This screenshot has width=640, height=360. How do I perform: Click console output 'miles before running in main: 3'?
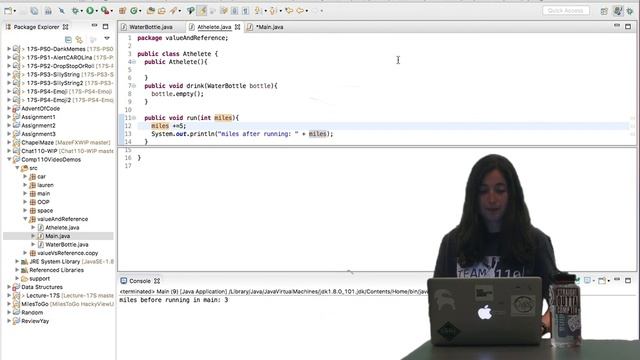coord(174,300)
